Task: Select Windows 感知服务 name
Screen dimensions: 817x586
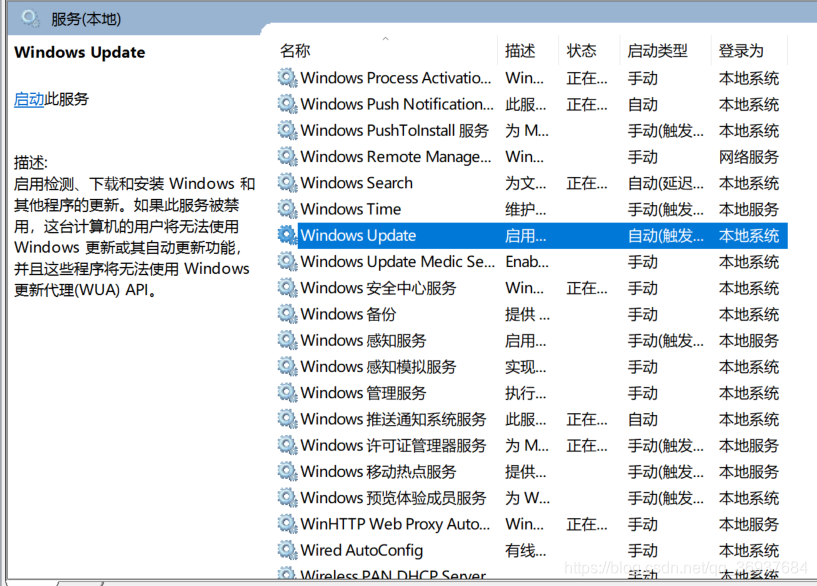Action: [363, 340]
